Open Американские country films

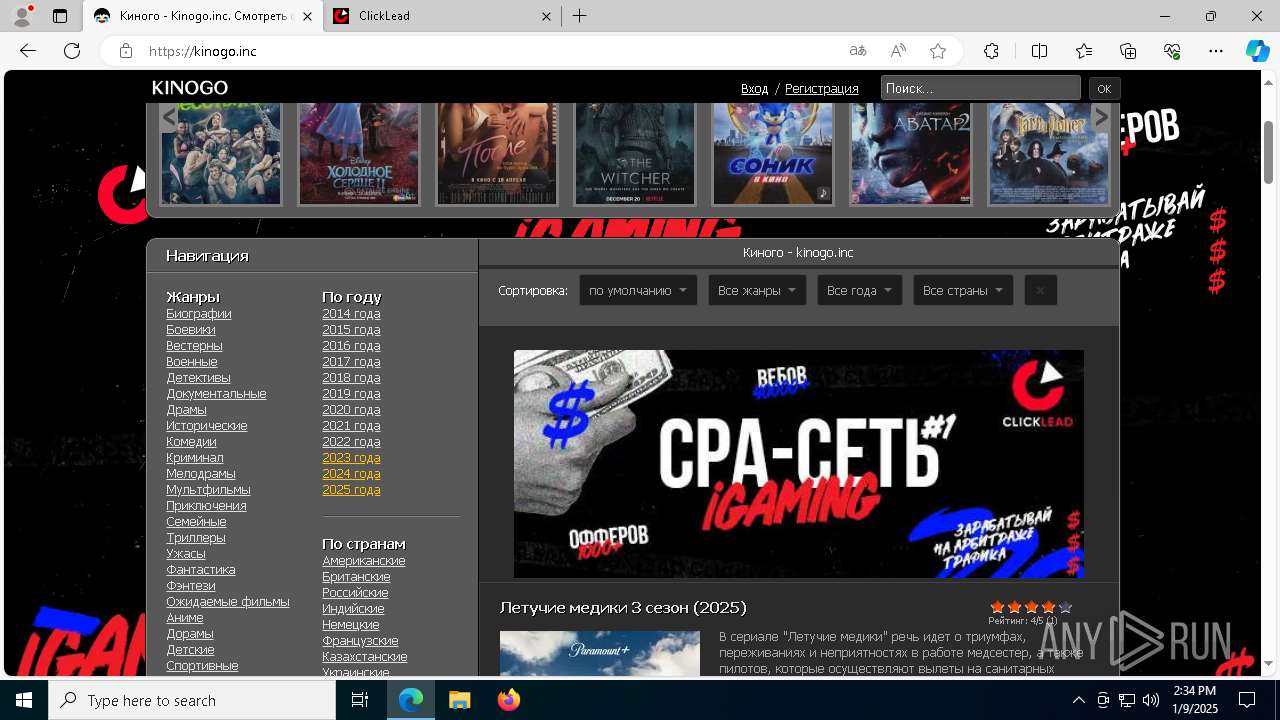coord(364,561)
